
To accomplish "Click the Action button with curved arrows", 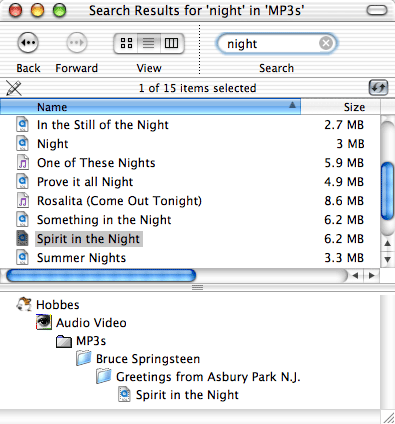I will point(378,88).
